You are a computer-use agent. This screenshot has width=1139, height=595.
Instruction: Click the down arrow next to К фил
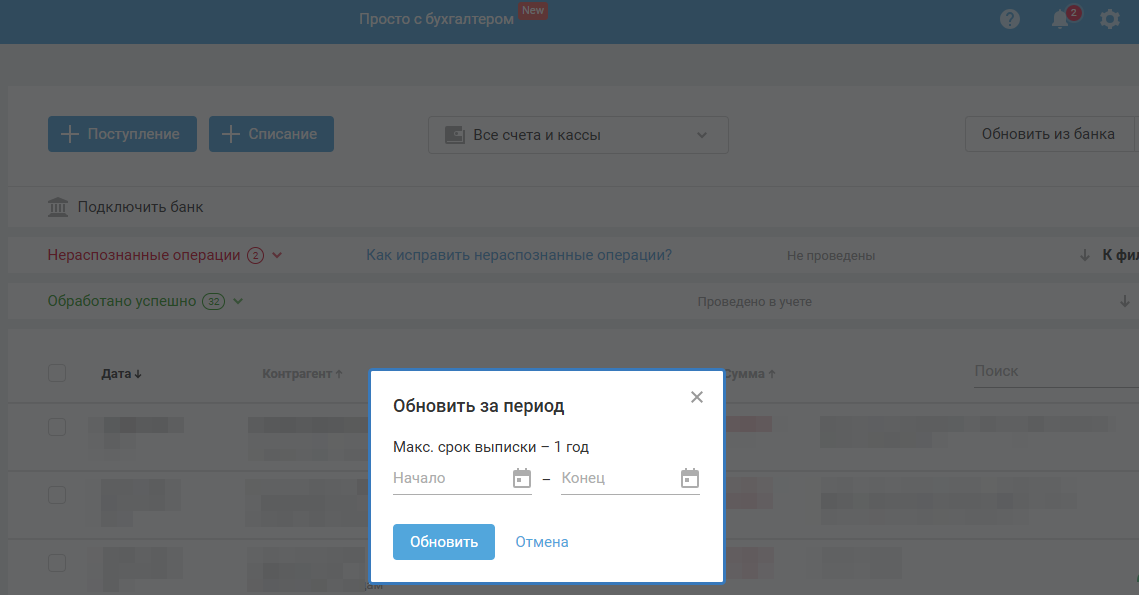pyautogui.click(x=1085, y=255)
